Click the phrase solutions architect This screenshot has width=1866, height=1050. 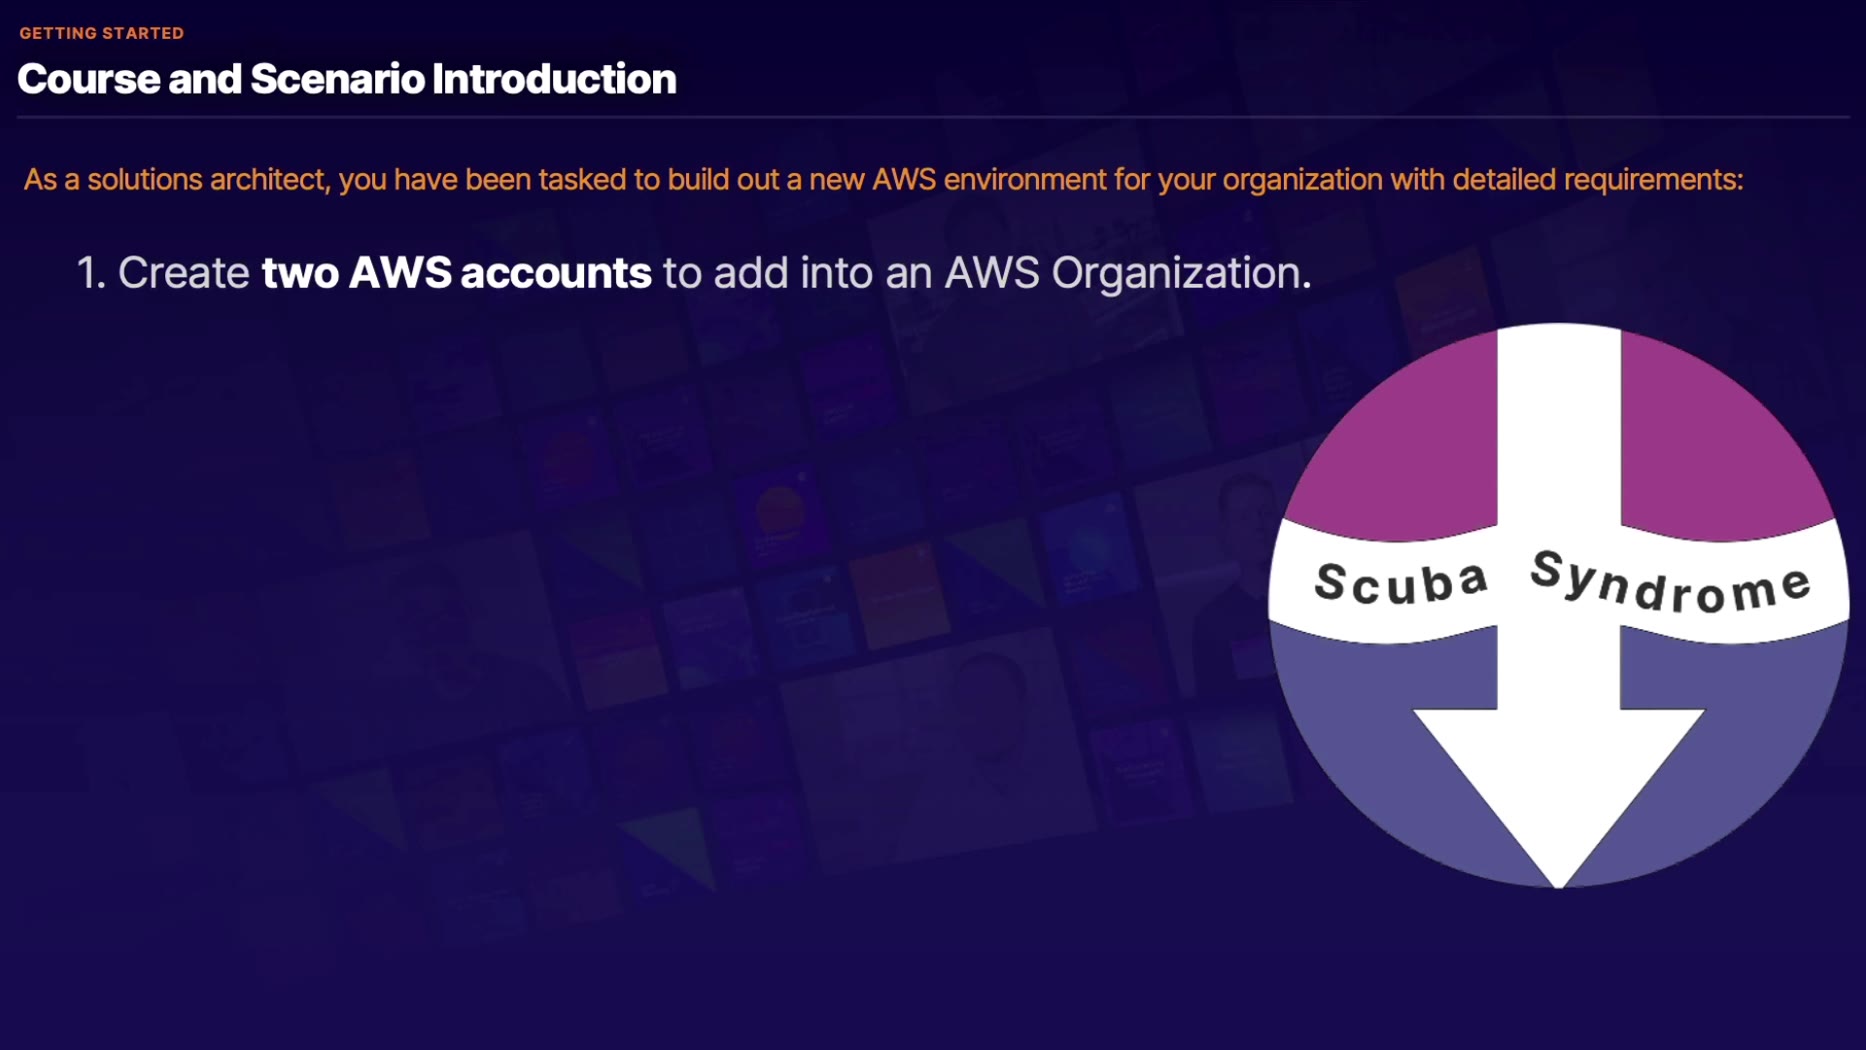tap(207, 180)
